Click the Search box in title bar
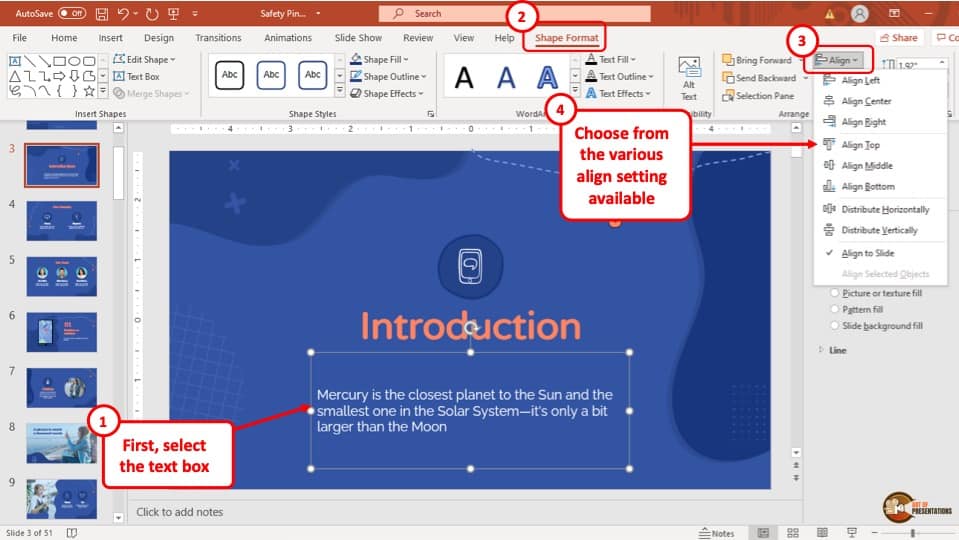 (514, 13)
